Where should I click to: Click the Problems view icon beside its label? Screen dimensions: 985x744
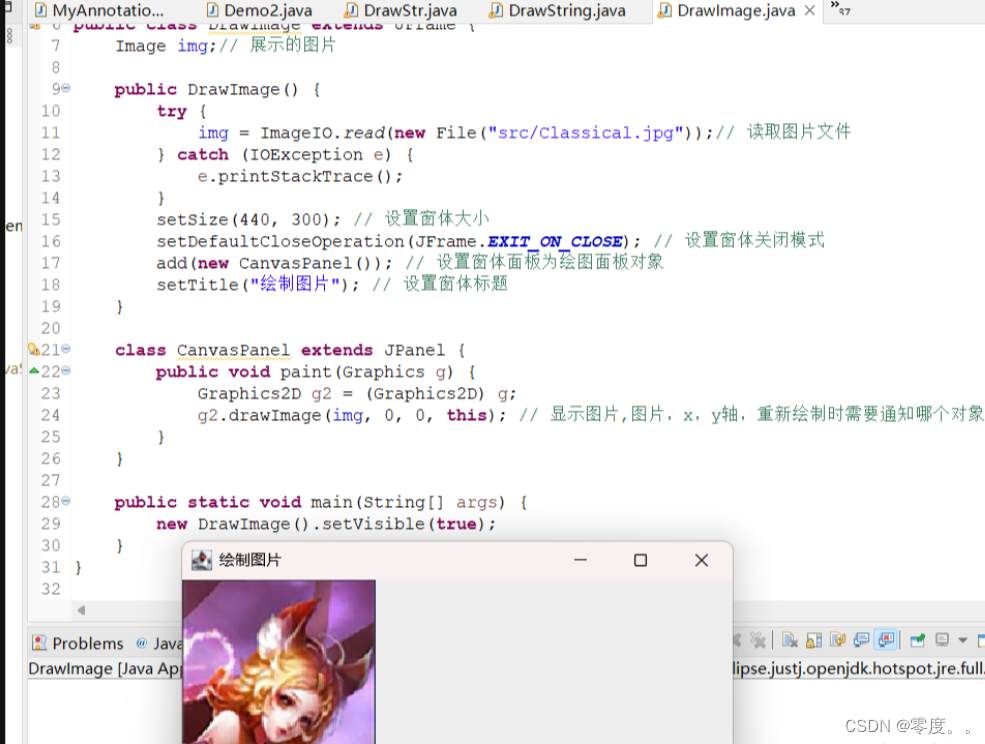pyautogui.click(x=38, y=643)
